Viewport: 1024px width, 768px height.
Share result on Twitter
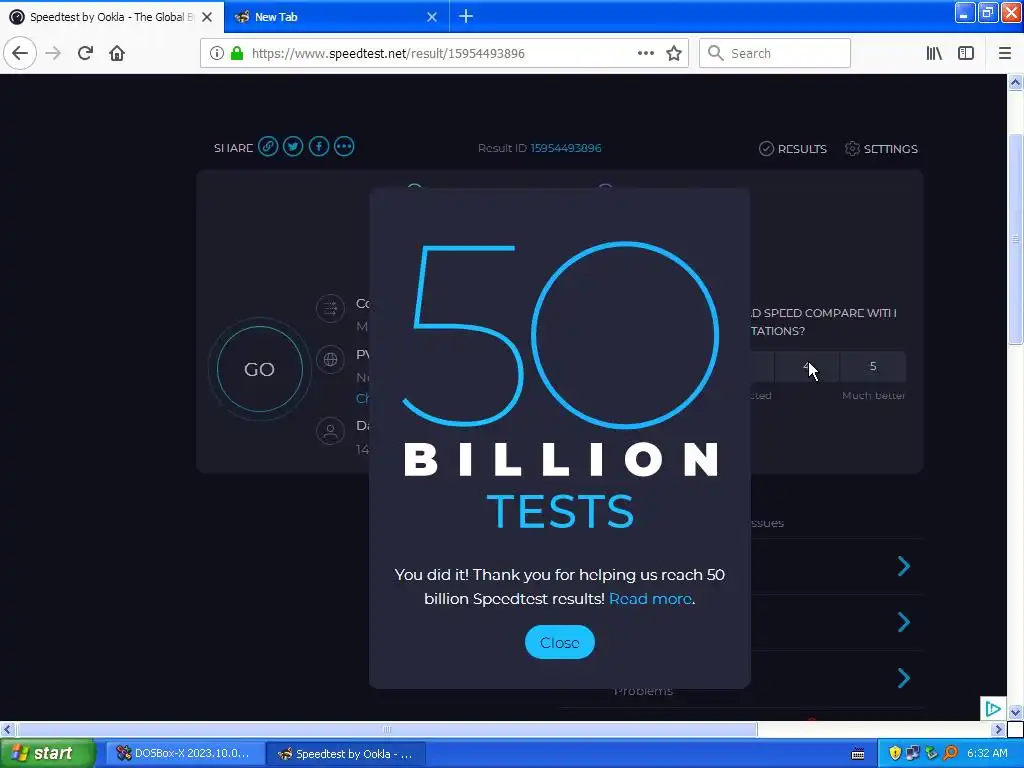click(293, 146)
